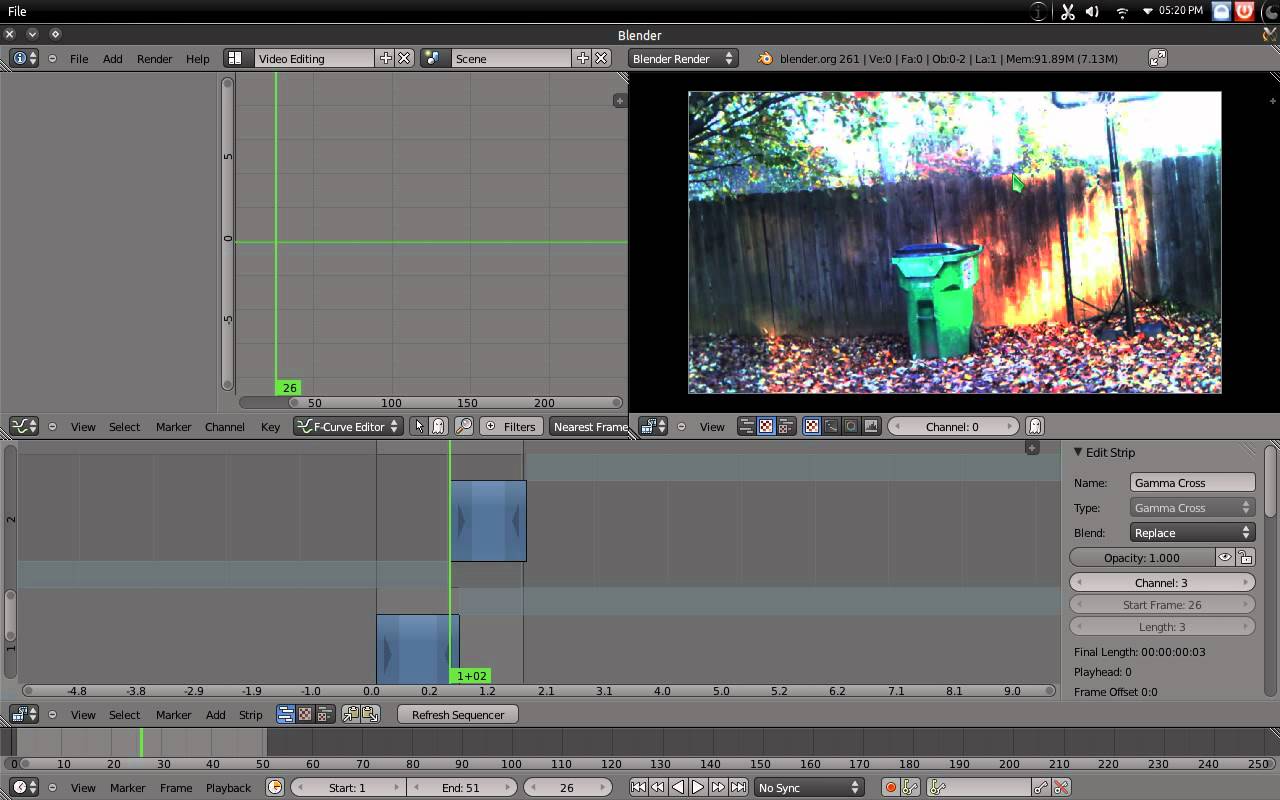Open the strip Type Gamma Cross dropdown

(1192, 508)
